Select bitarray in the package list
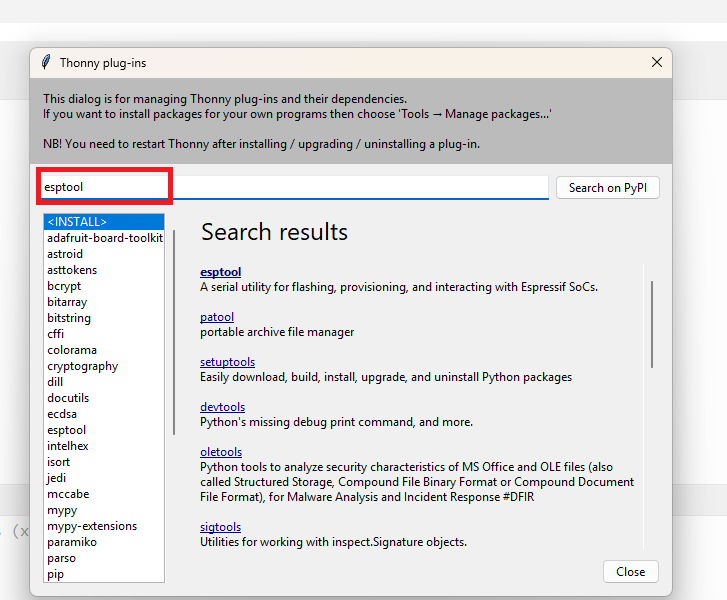The width and height of the screenshot is (727, 600). (104, 302)
